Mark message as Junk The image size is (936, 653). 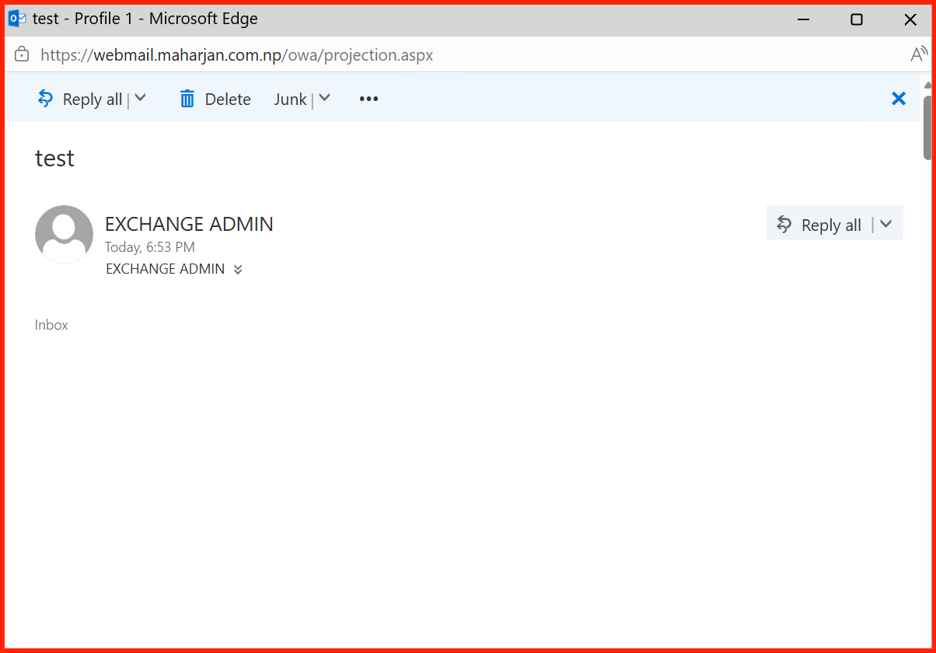290,99
